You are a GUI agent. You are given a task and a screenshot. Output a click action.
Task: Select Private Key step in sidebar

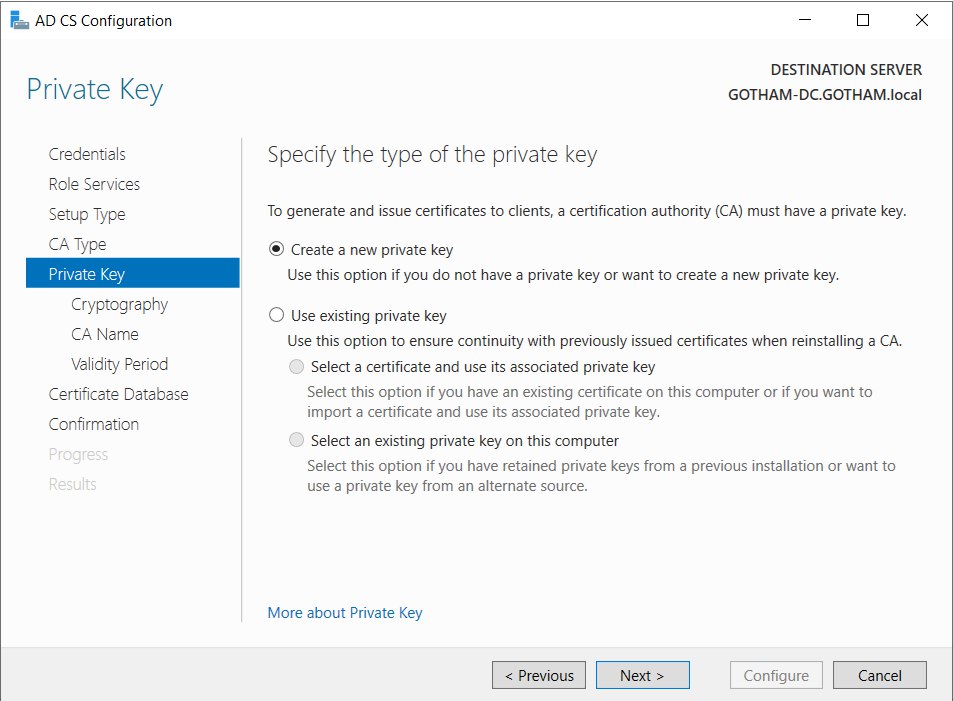click(x=87, y=274)
